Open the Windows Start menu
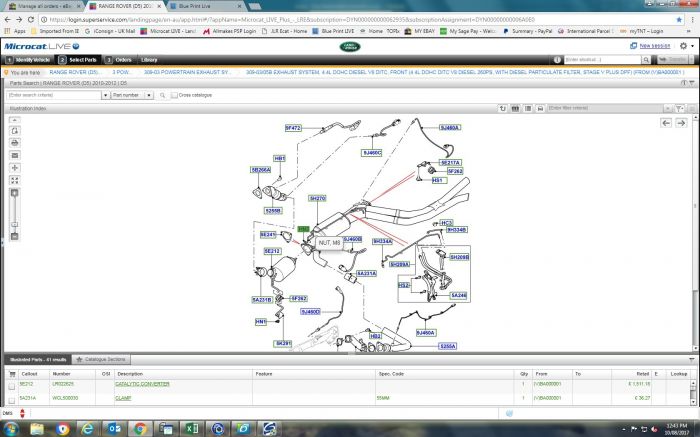 click(x=11, y=429)
